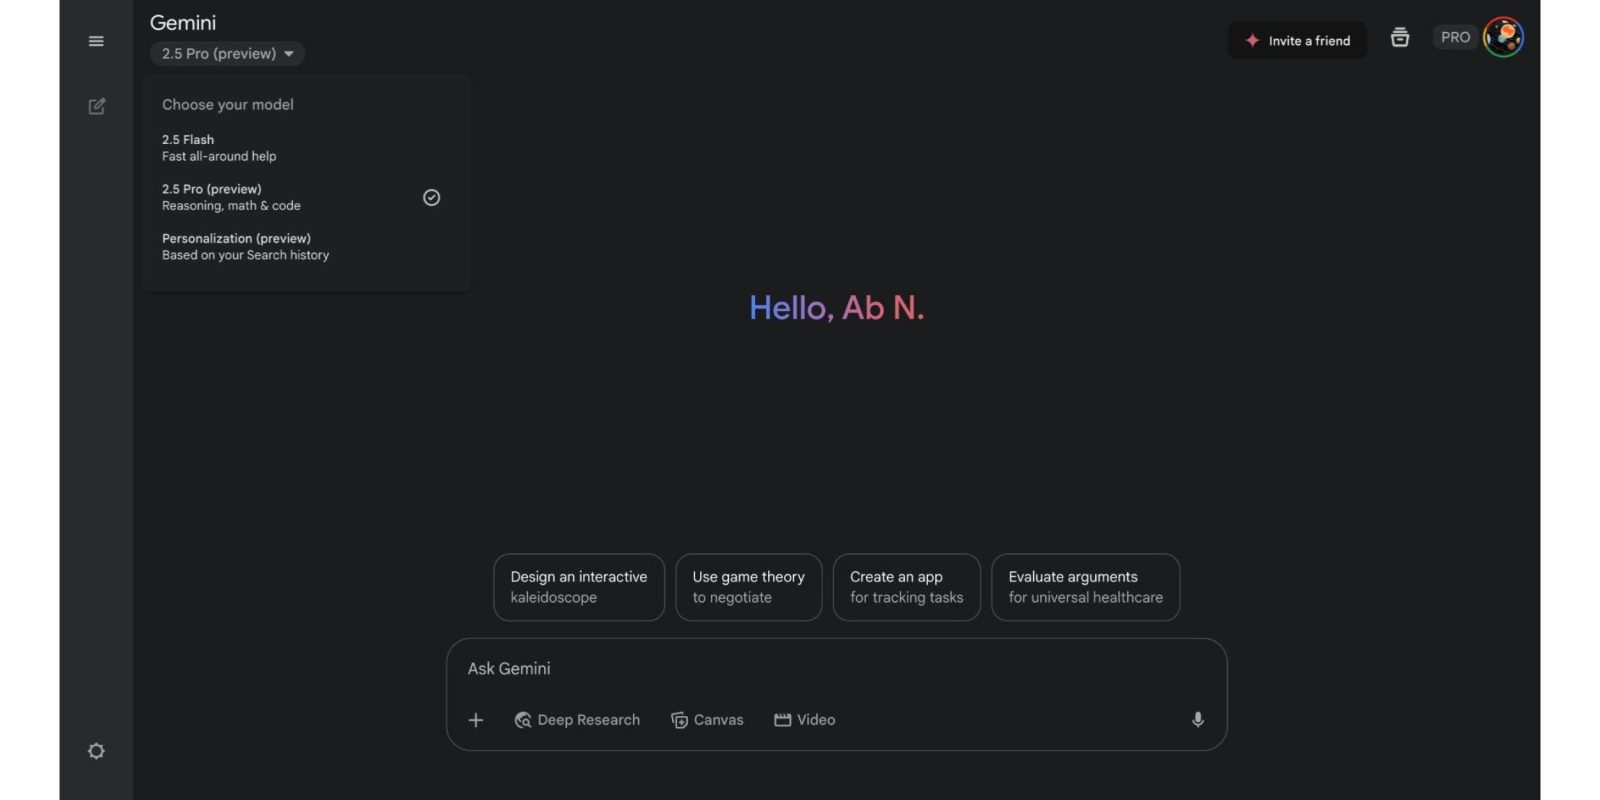
Task: Click the plus icon to add files
Action: coord(476,720)
